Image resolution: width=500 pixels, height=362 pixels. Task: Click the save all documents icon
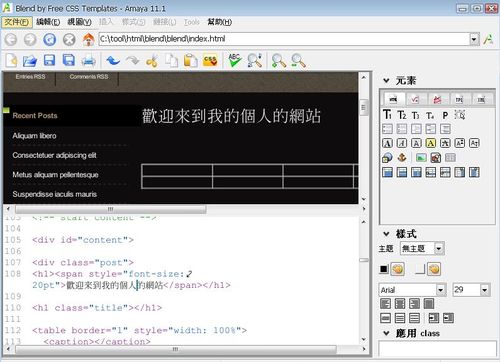(69, 61)
